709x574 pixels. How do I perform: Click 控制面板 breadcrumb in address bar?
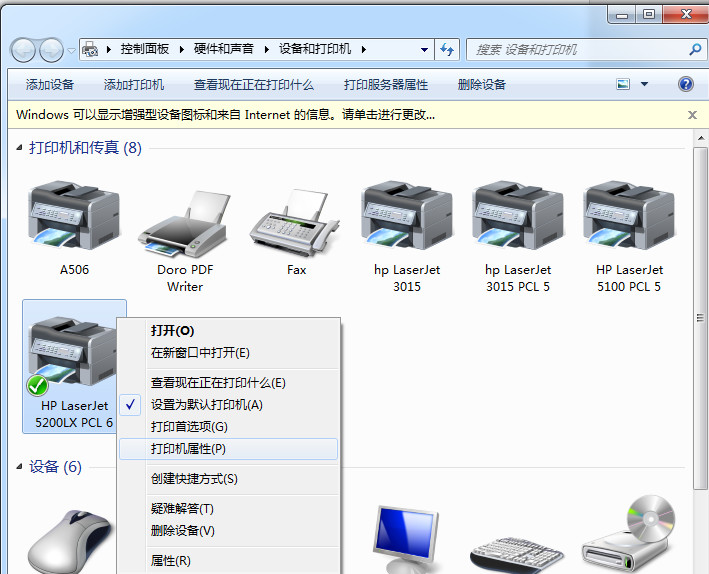click(145, 49)
